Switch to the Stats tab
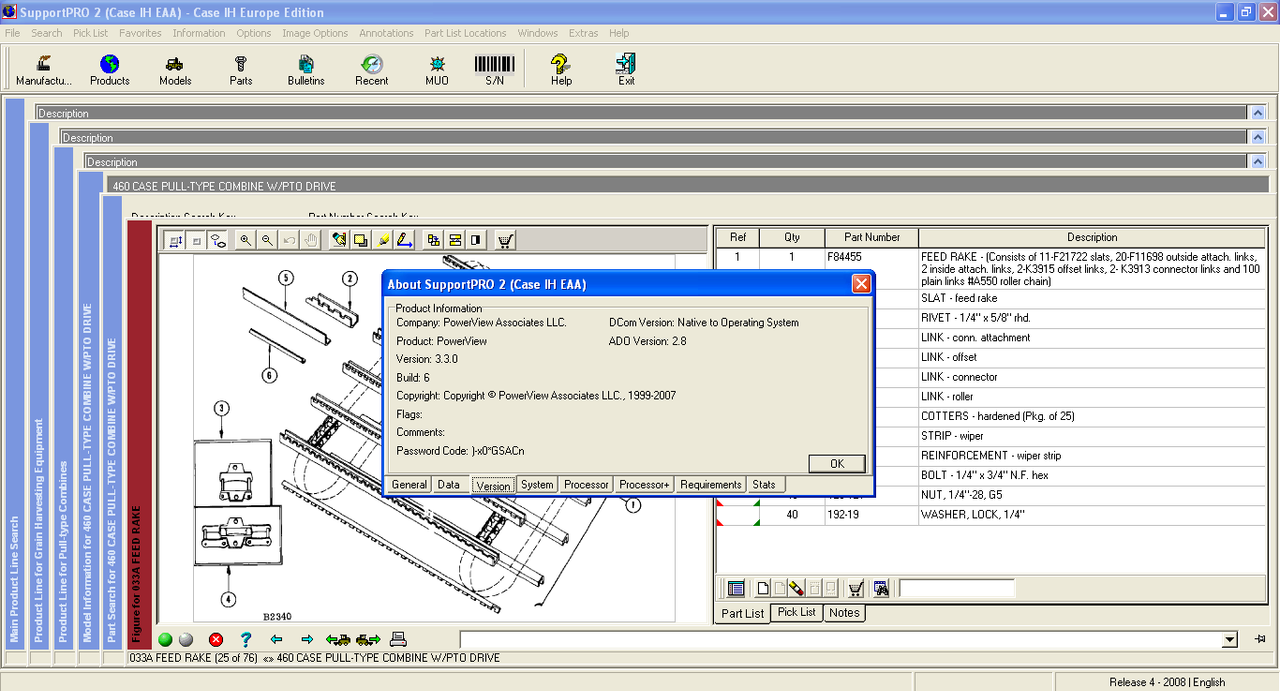Viewport: 1280px width, 691px height. click(x=764, y=485)
